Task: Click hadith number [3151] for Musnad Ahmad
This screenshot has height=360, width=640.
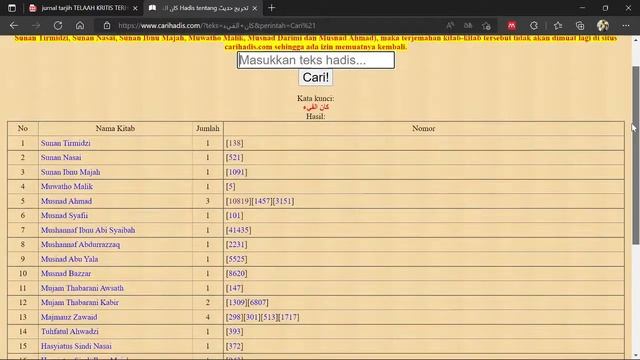Action: (x=283, y=201)
